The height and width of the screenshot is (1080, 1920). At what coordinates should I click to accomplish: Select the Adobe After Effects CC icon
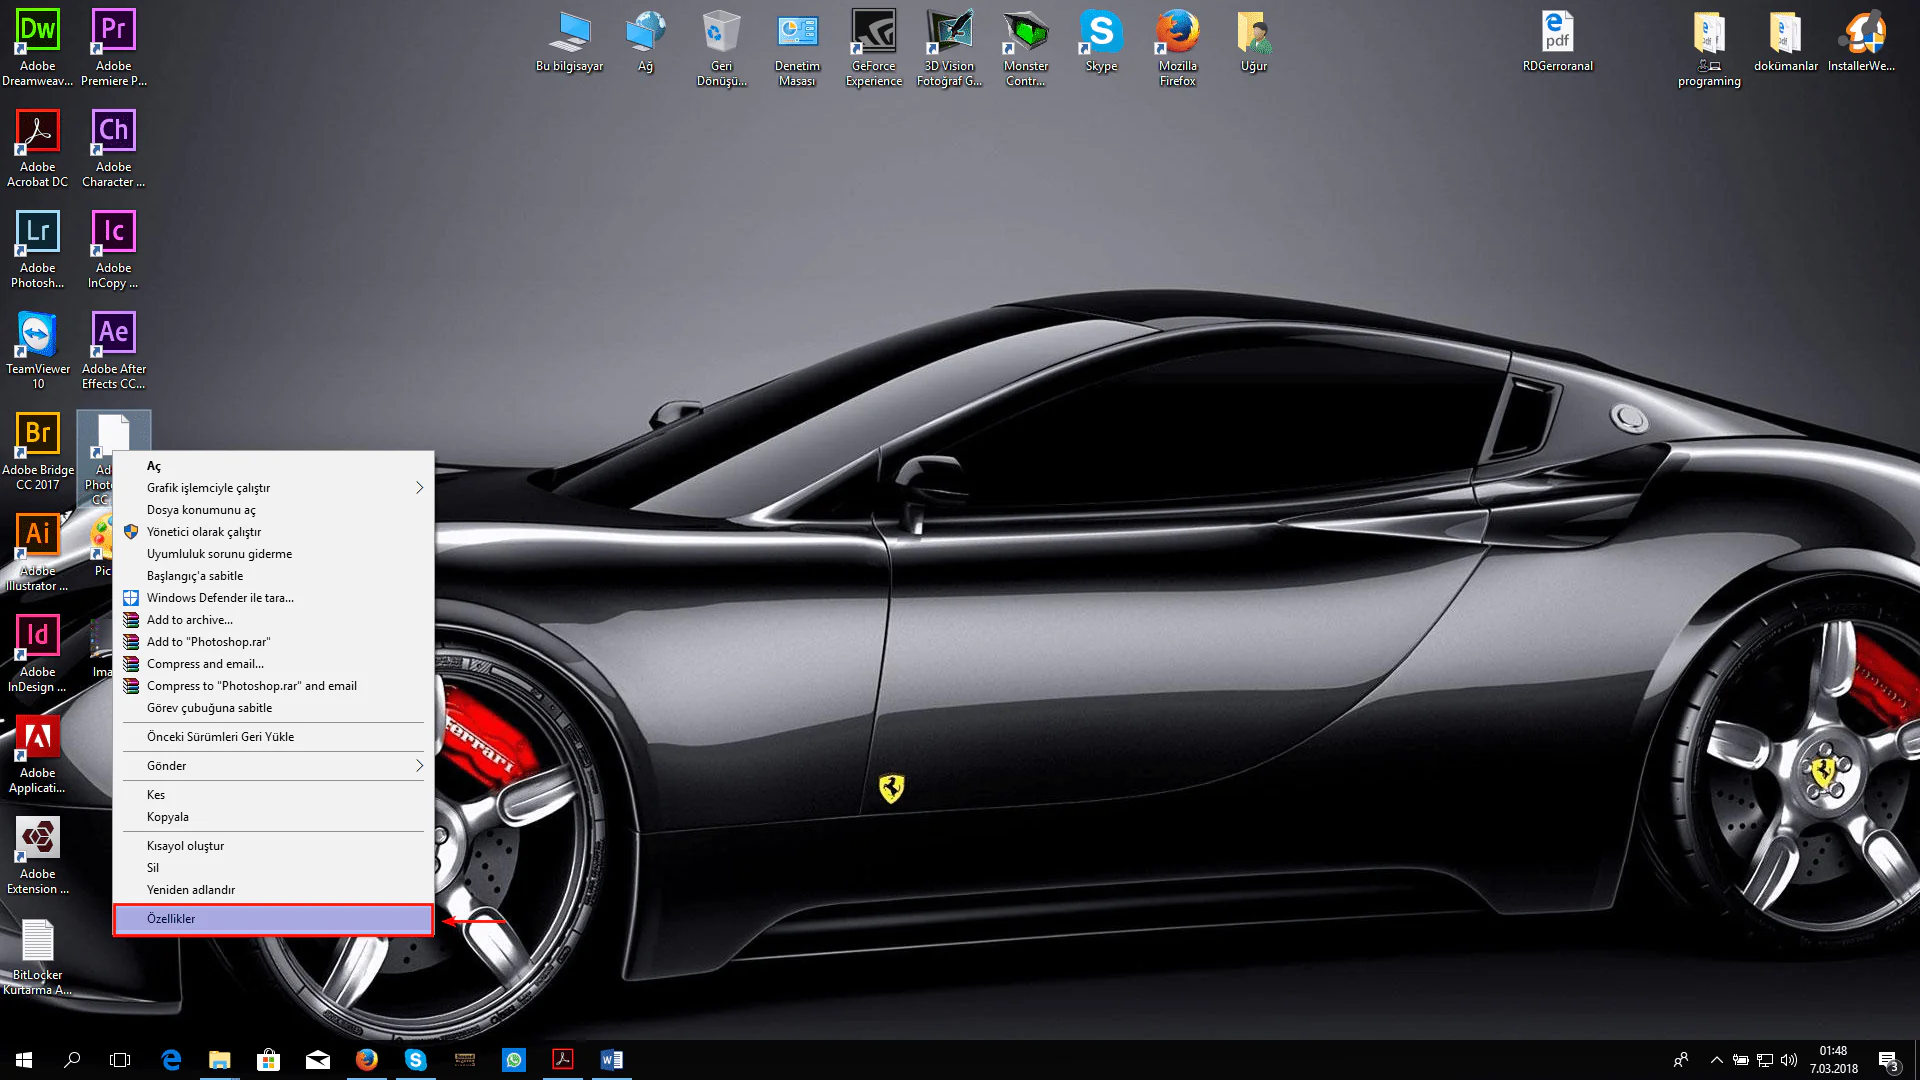coord(113,335)
